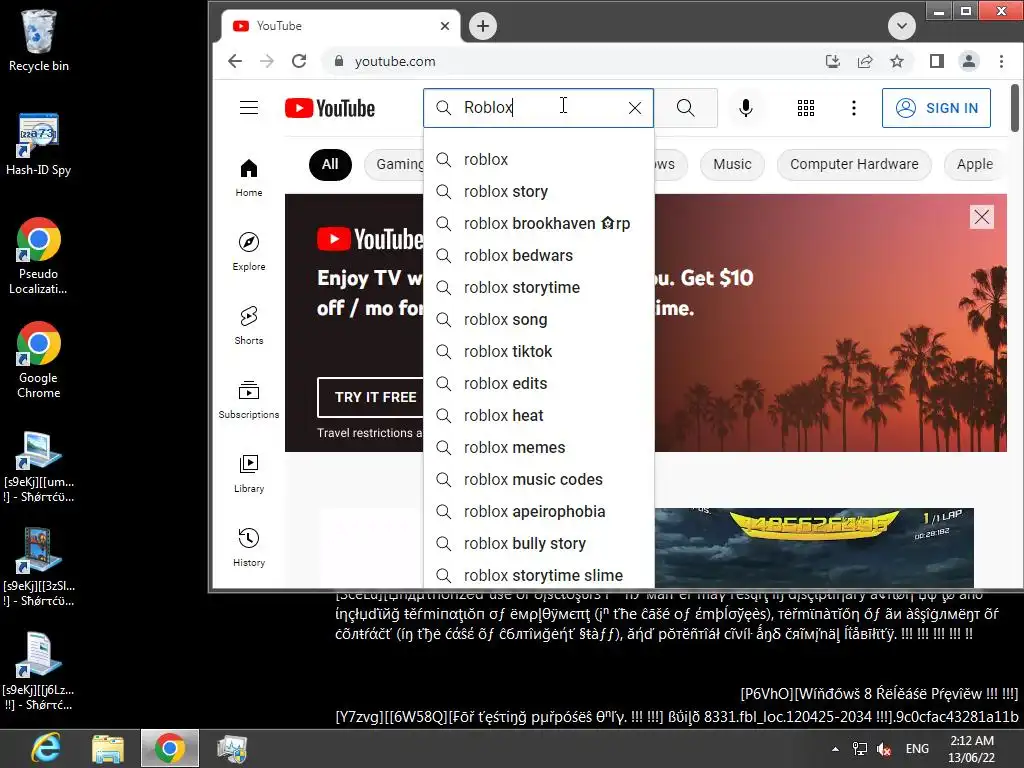Open Pseudo Localization Chrome shortcut
This screenshot has height=768, width=1024.
(x=39, y=256)
